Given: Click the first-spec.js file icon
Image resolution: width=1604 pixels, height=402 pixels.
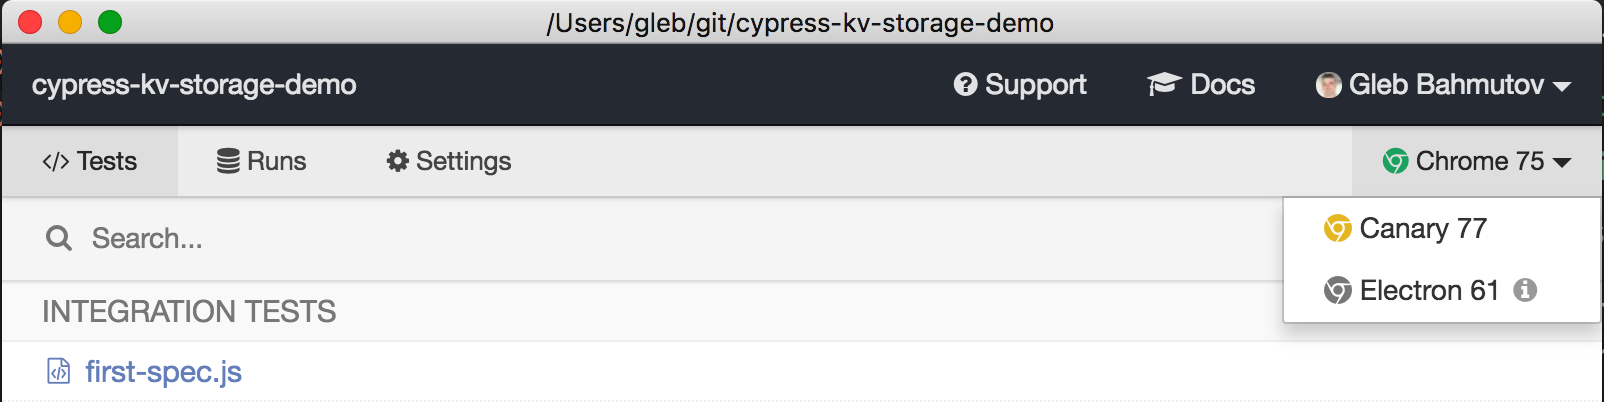Looking at the screenshot, I should click(x=59, y=372).
